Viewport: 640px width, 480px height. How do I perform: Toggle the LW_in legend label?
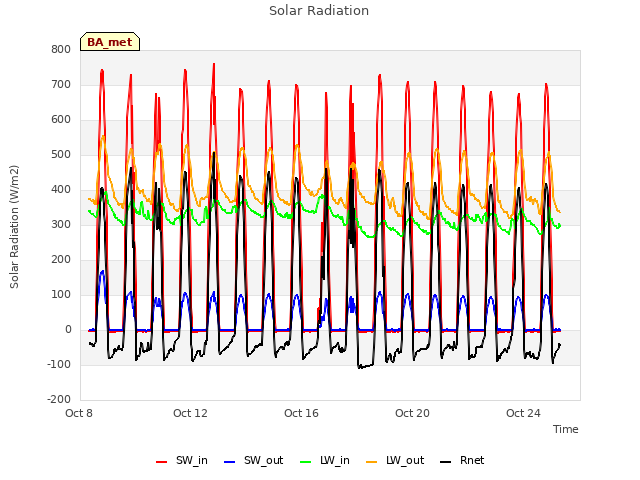click(335, 460)
